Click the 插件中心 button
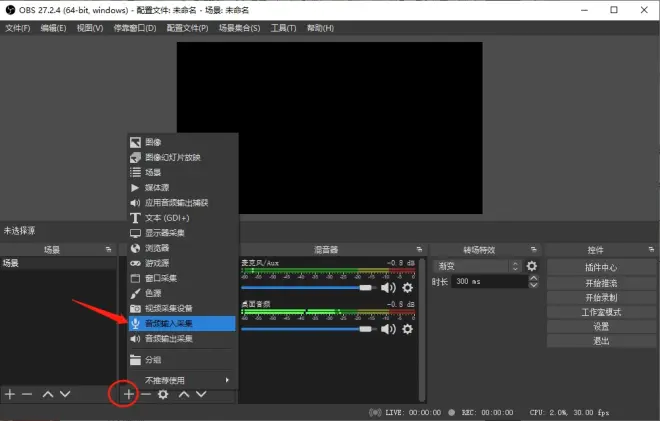660x421 pixels. tap(601, 267)
